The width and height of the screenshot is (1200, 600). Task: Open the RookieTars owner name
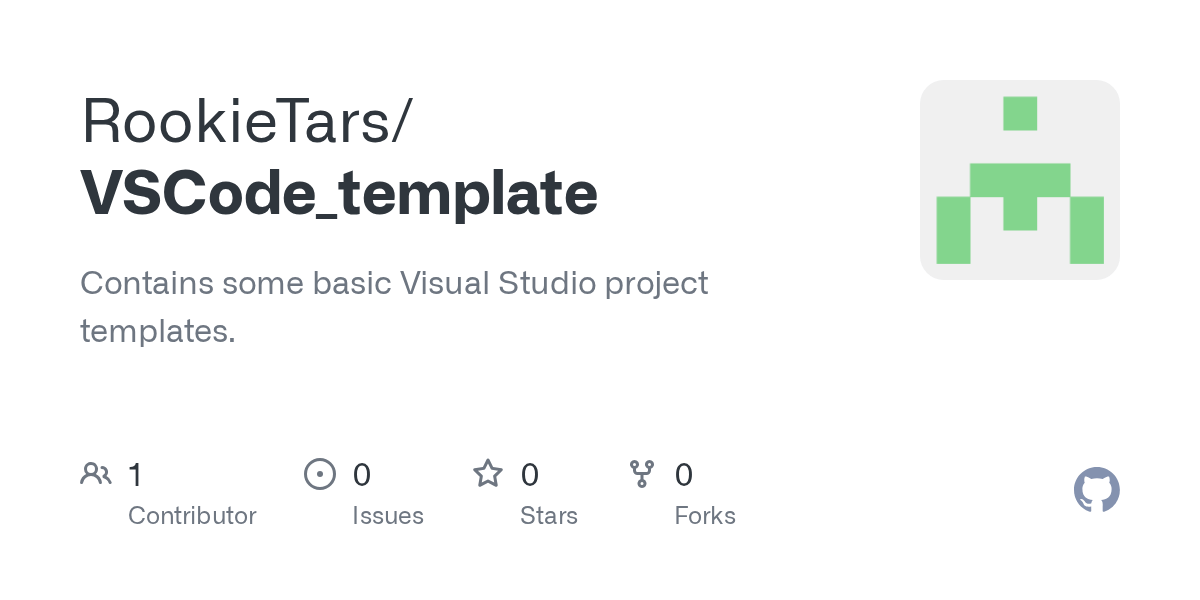(245, 120)
